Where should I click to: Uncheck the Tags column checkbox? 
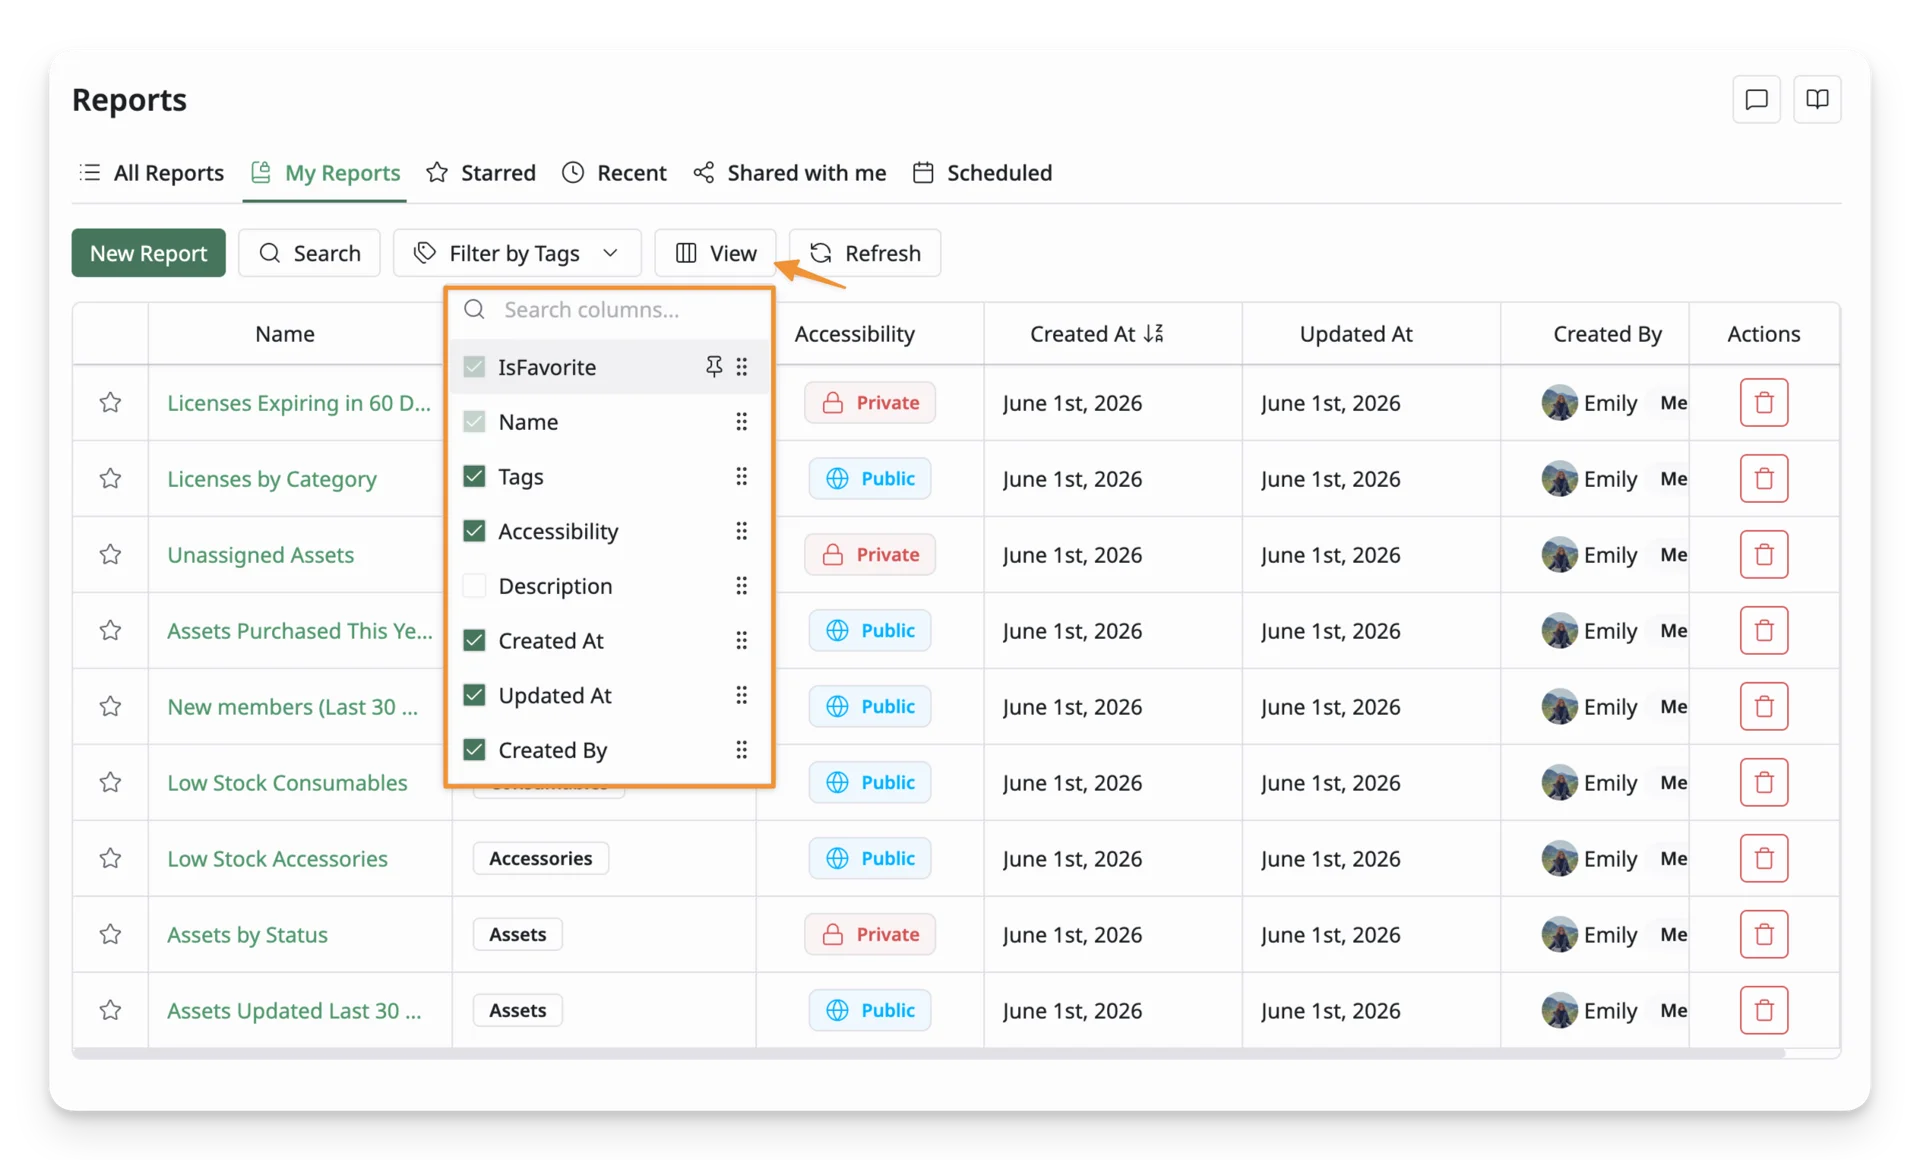click(x=474, y=476)
